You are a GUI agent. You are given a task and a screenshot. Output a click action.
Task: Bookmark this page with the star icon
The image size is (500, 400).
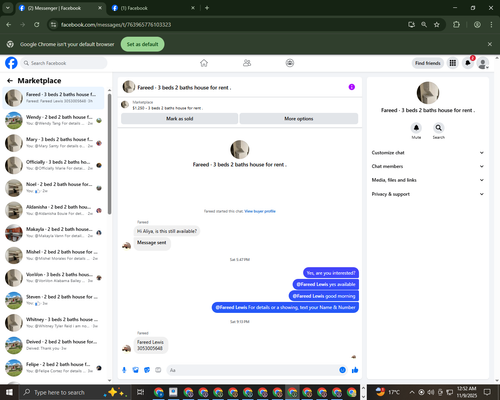coord(437,25)
